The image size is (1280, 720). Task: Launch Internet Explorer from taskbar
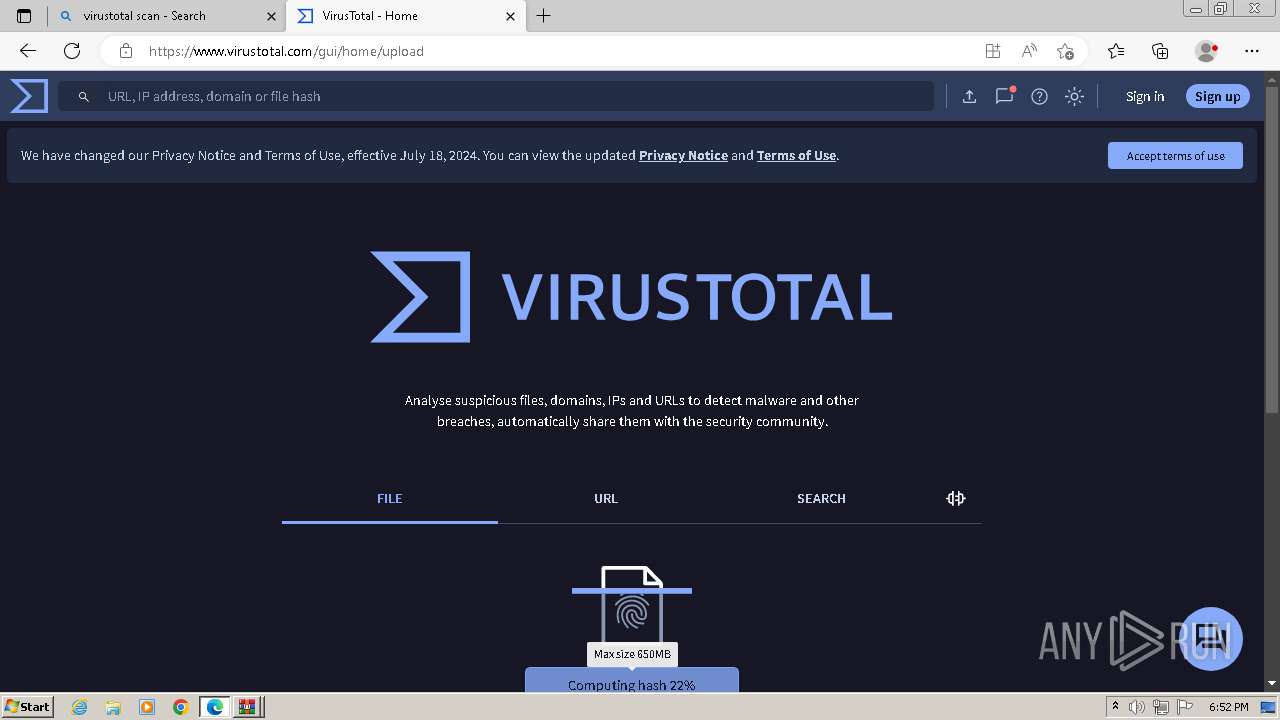coord(80,707)
